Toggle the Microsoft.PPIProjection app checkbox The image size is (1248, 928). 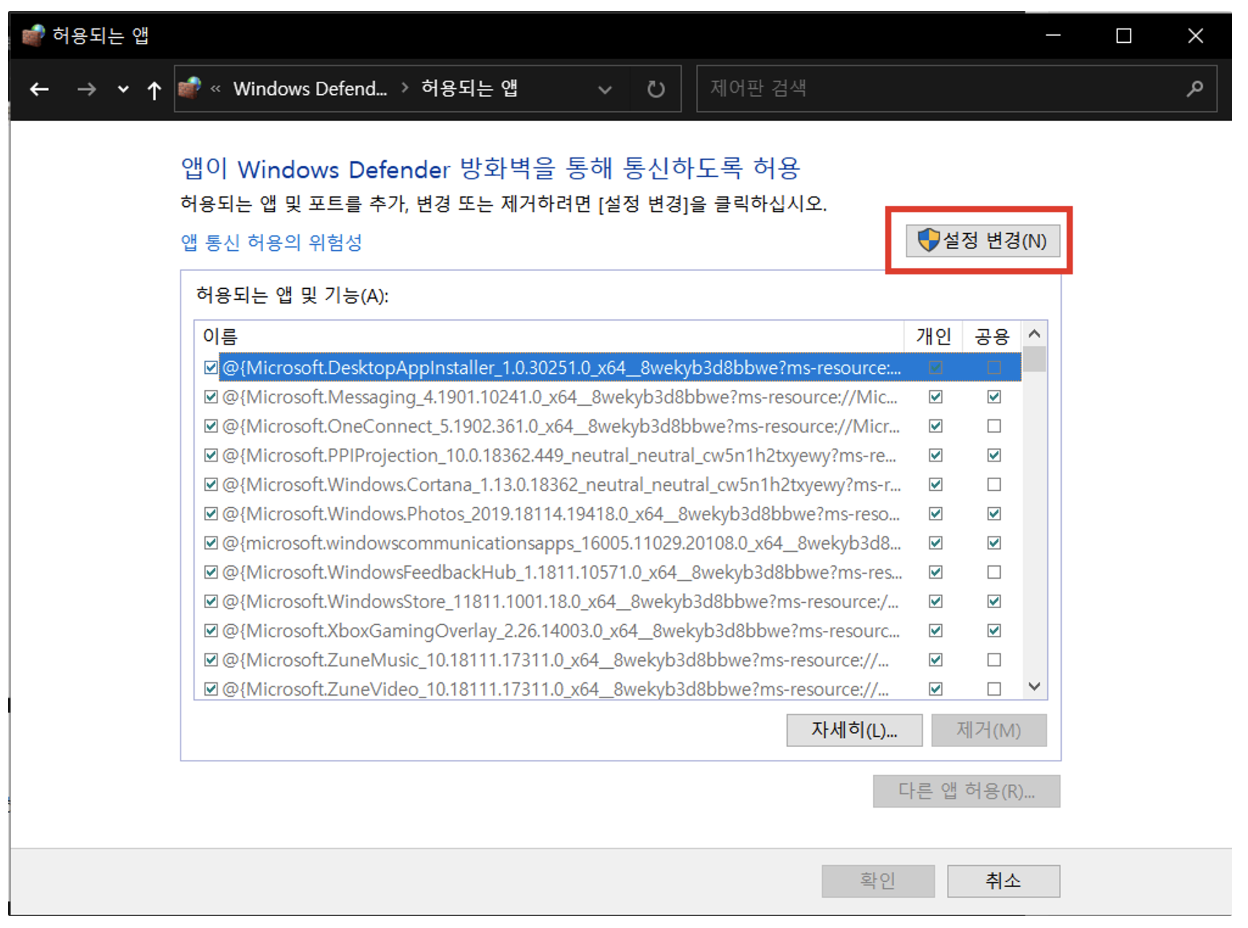[x=210, y=455]
